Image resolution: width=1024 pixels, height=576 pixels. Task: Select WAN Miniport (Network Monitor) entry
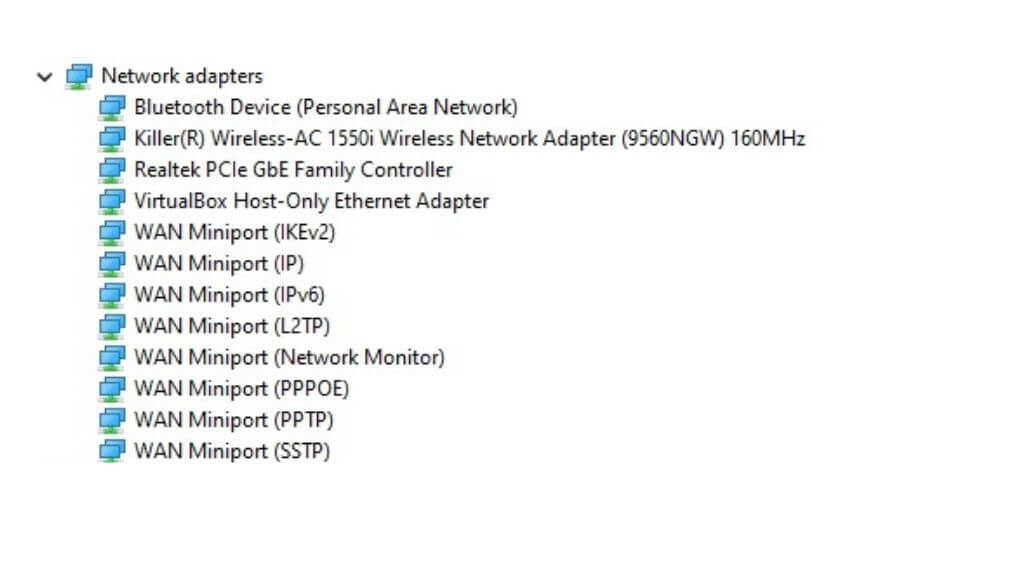(x=289, y=357)
